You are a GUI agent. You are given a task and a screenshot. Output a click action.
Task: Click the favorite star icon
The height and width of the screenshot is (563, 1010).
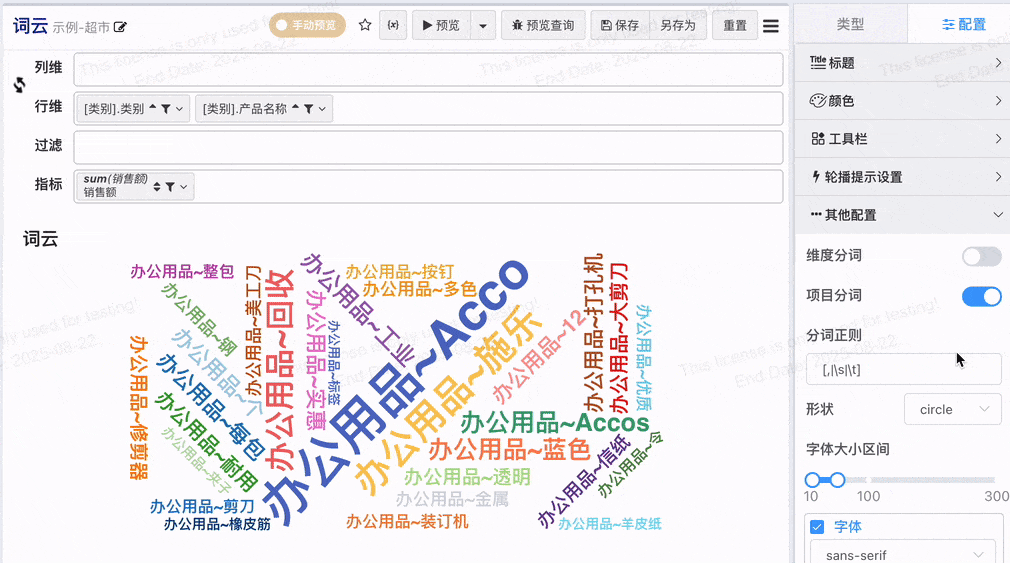[365, 25]
